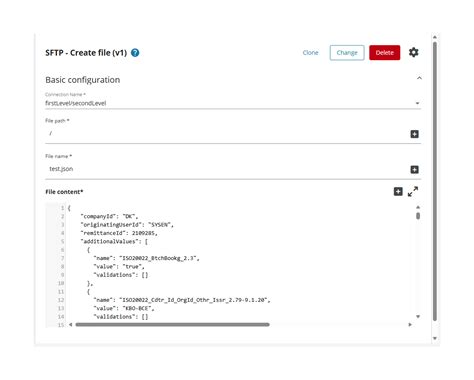The image size is (474, 380).
Task: Click the plus icon for File content
Action: 398,192
